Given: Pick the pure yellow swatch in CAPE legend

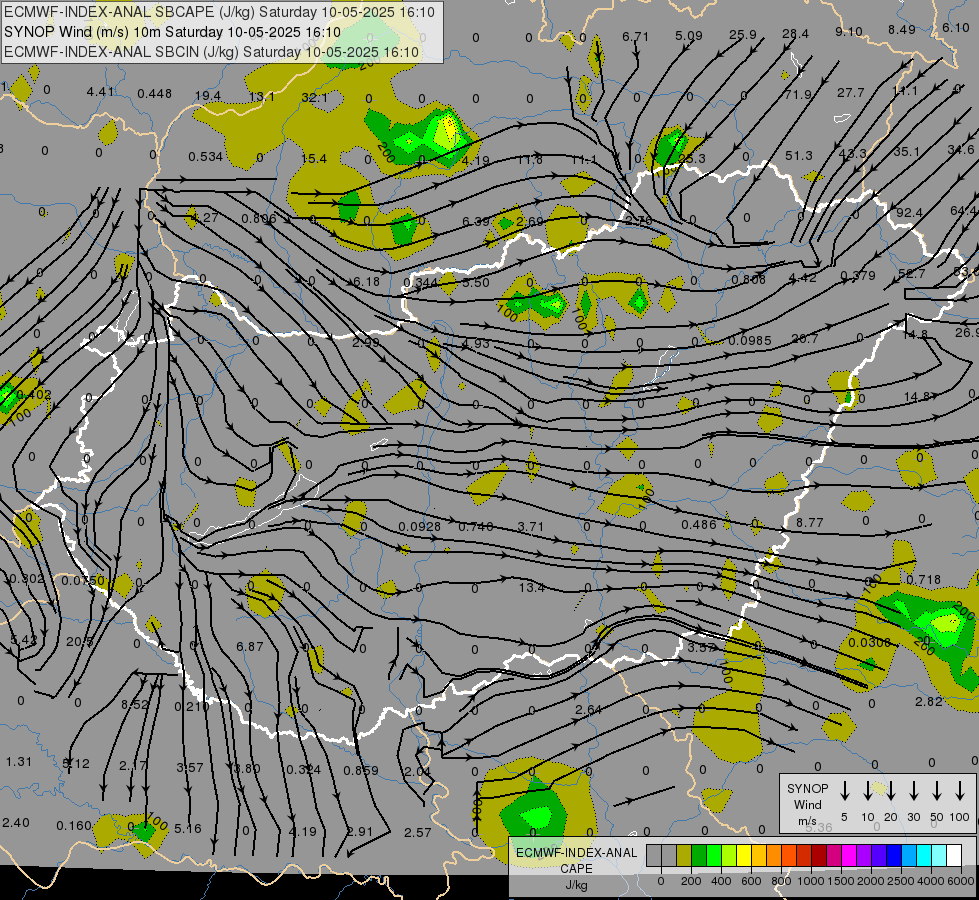Looking at the screenshot, I should [x=744, y=855].
